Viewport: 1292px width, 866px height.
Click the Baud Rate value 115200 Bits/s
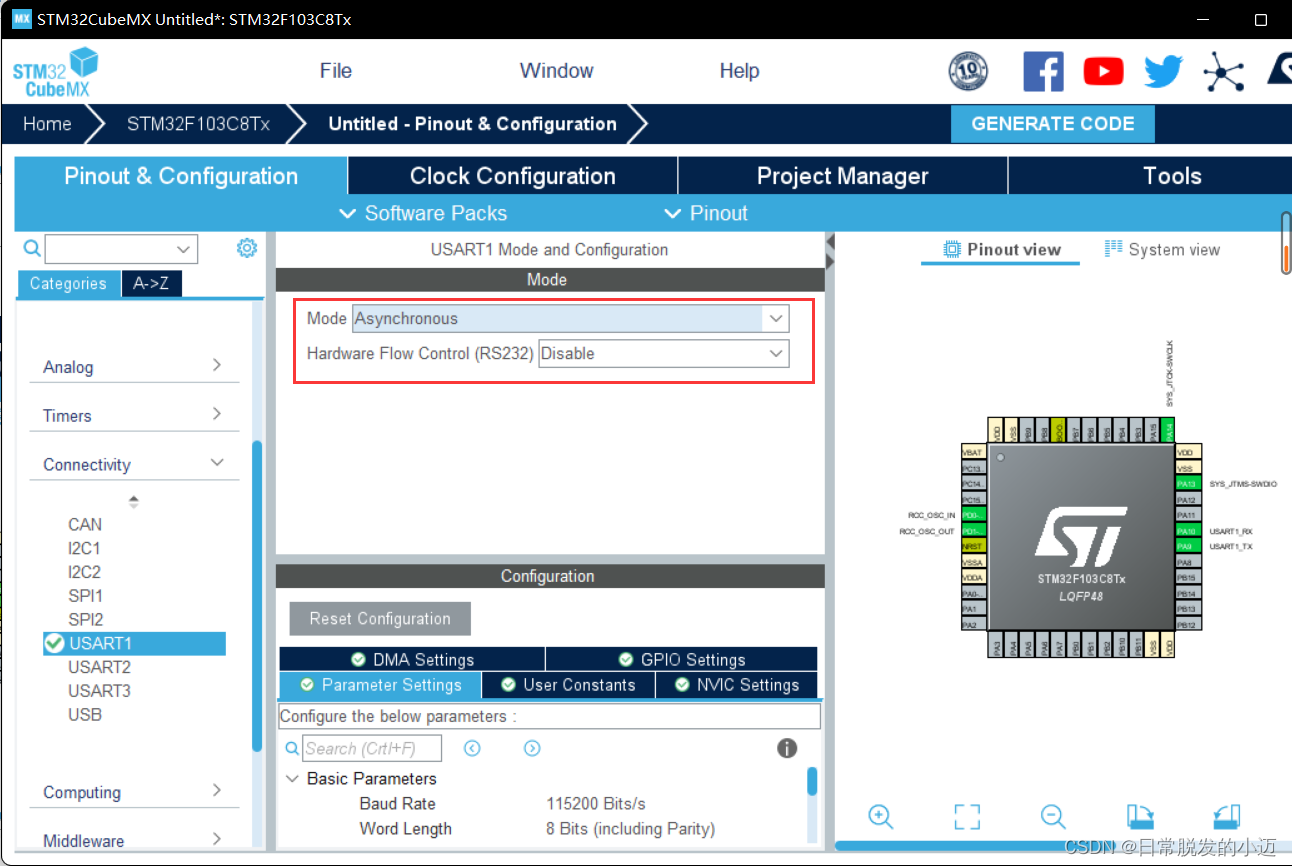596,804
